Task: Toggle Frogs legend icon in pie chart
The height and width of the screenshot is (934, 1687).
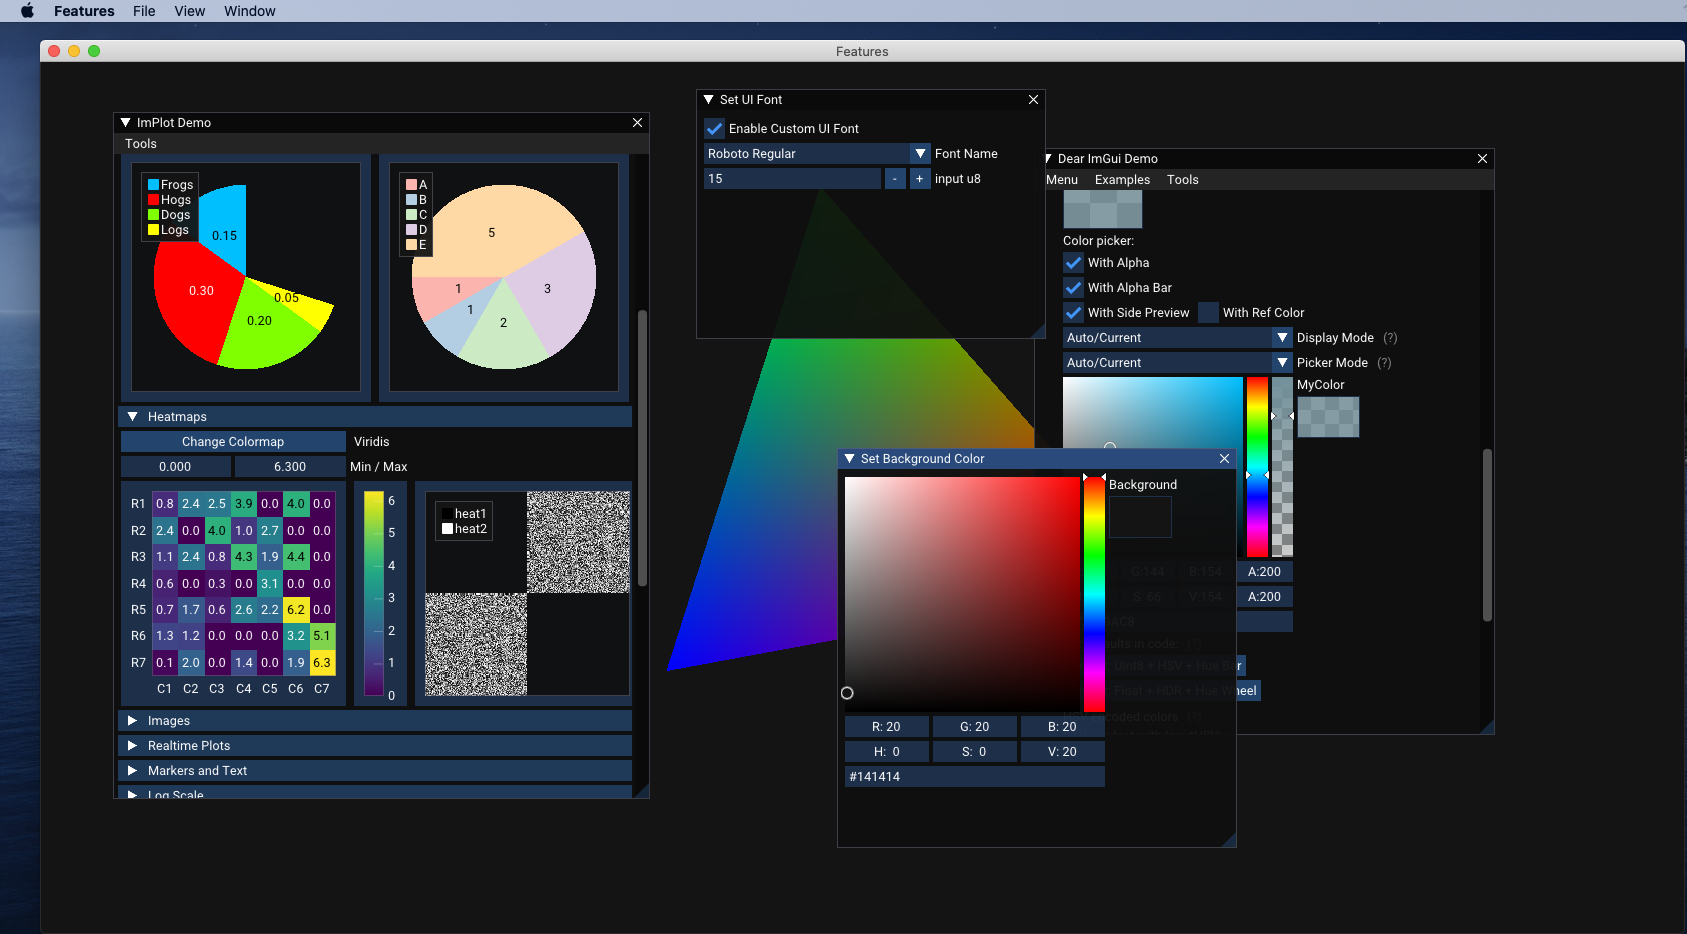Action: (x=153, y=185)
